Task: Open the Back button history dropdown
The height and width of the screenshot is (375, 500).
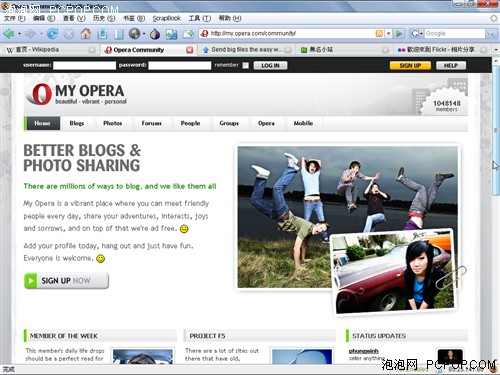Action: pos(19,34)
